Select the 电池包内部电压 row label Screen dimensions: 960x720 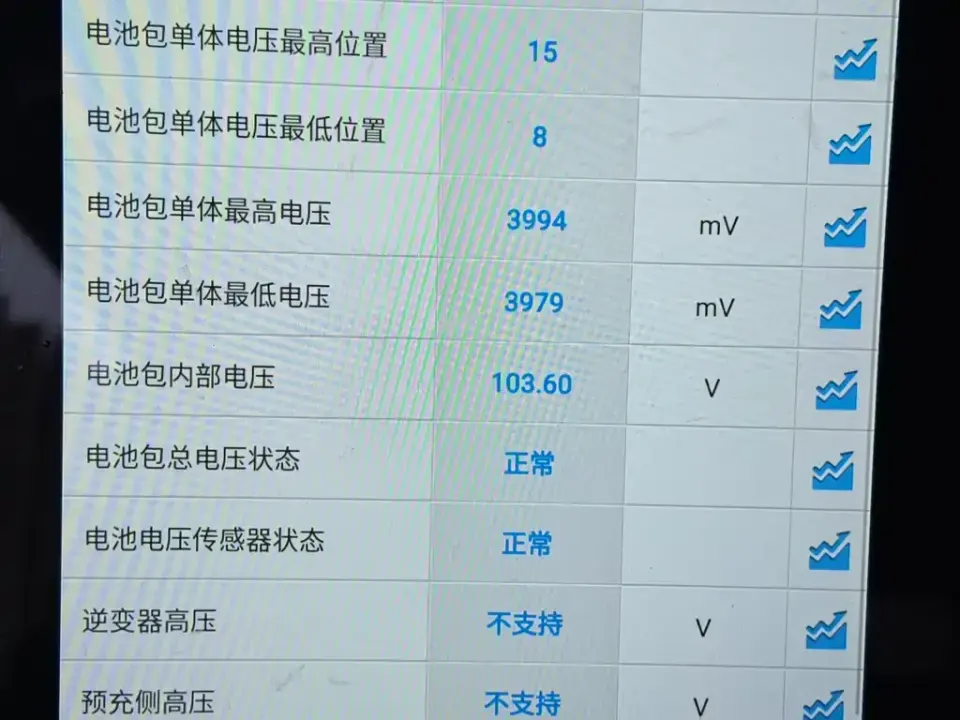coord(181,375)
